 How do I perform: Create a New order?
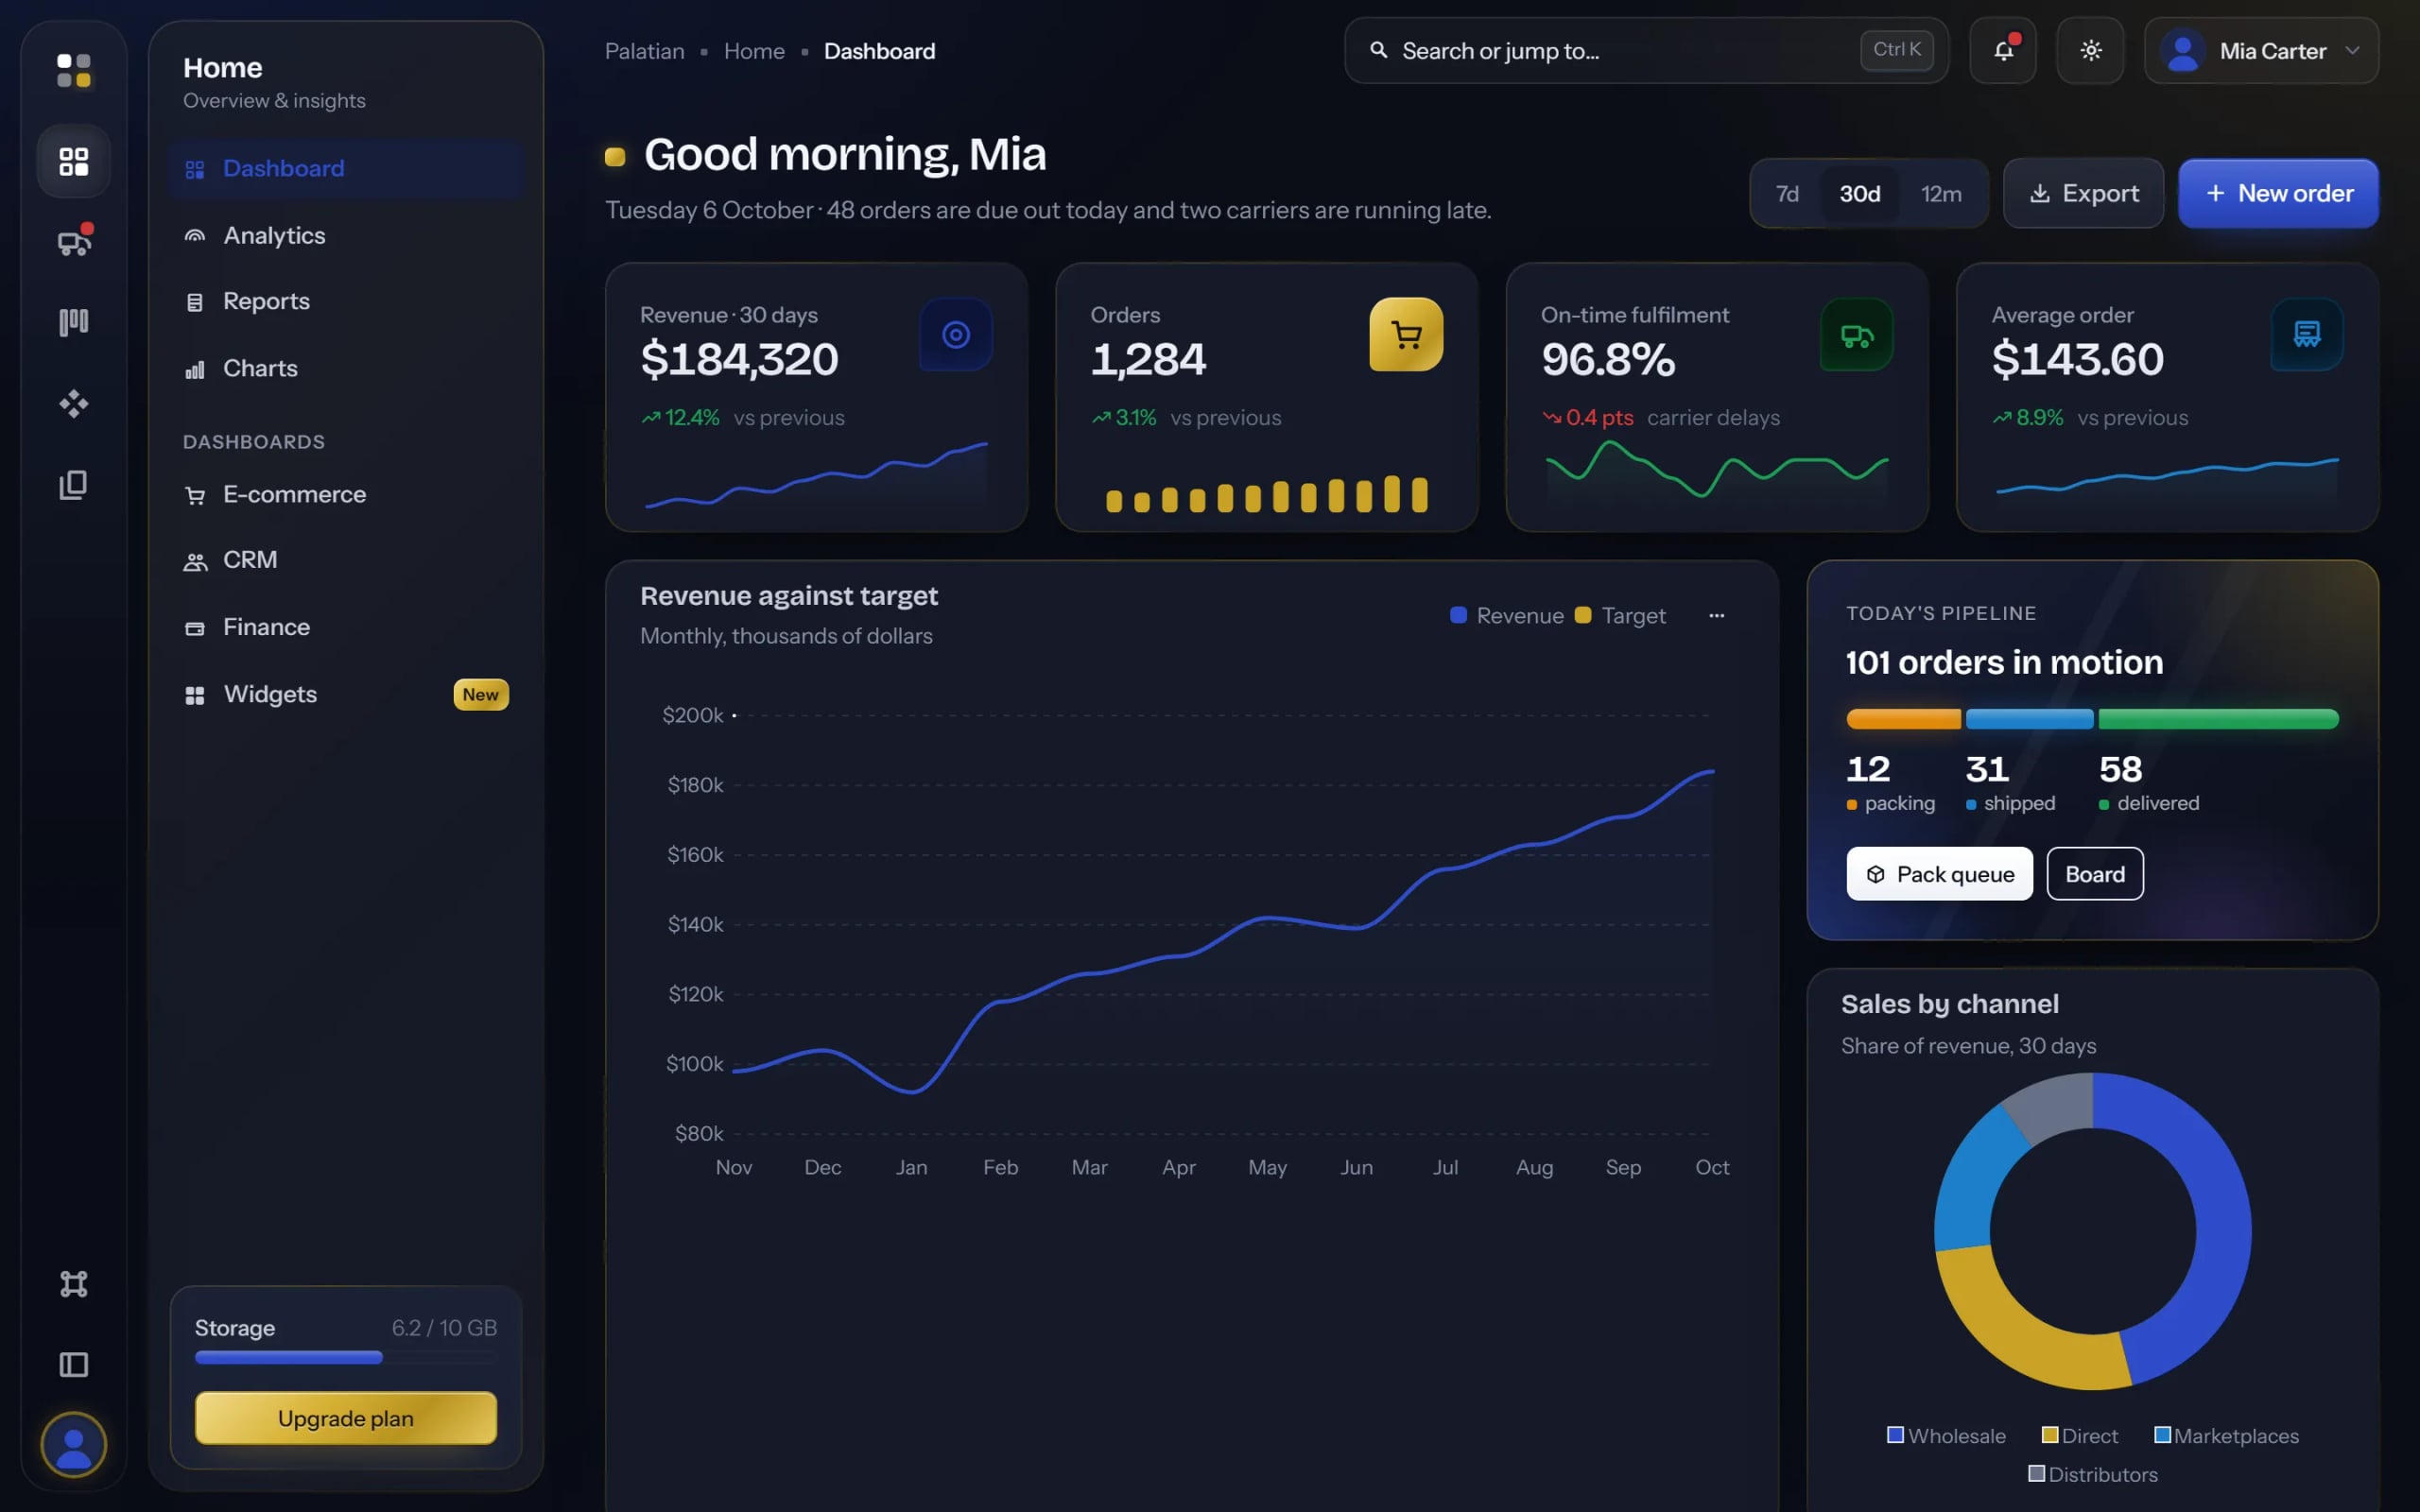click(2279, 193)
